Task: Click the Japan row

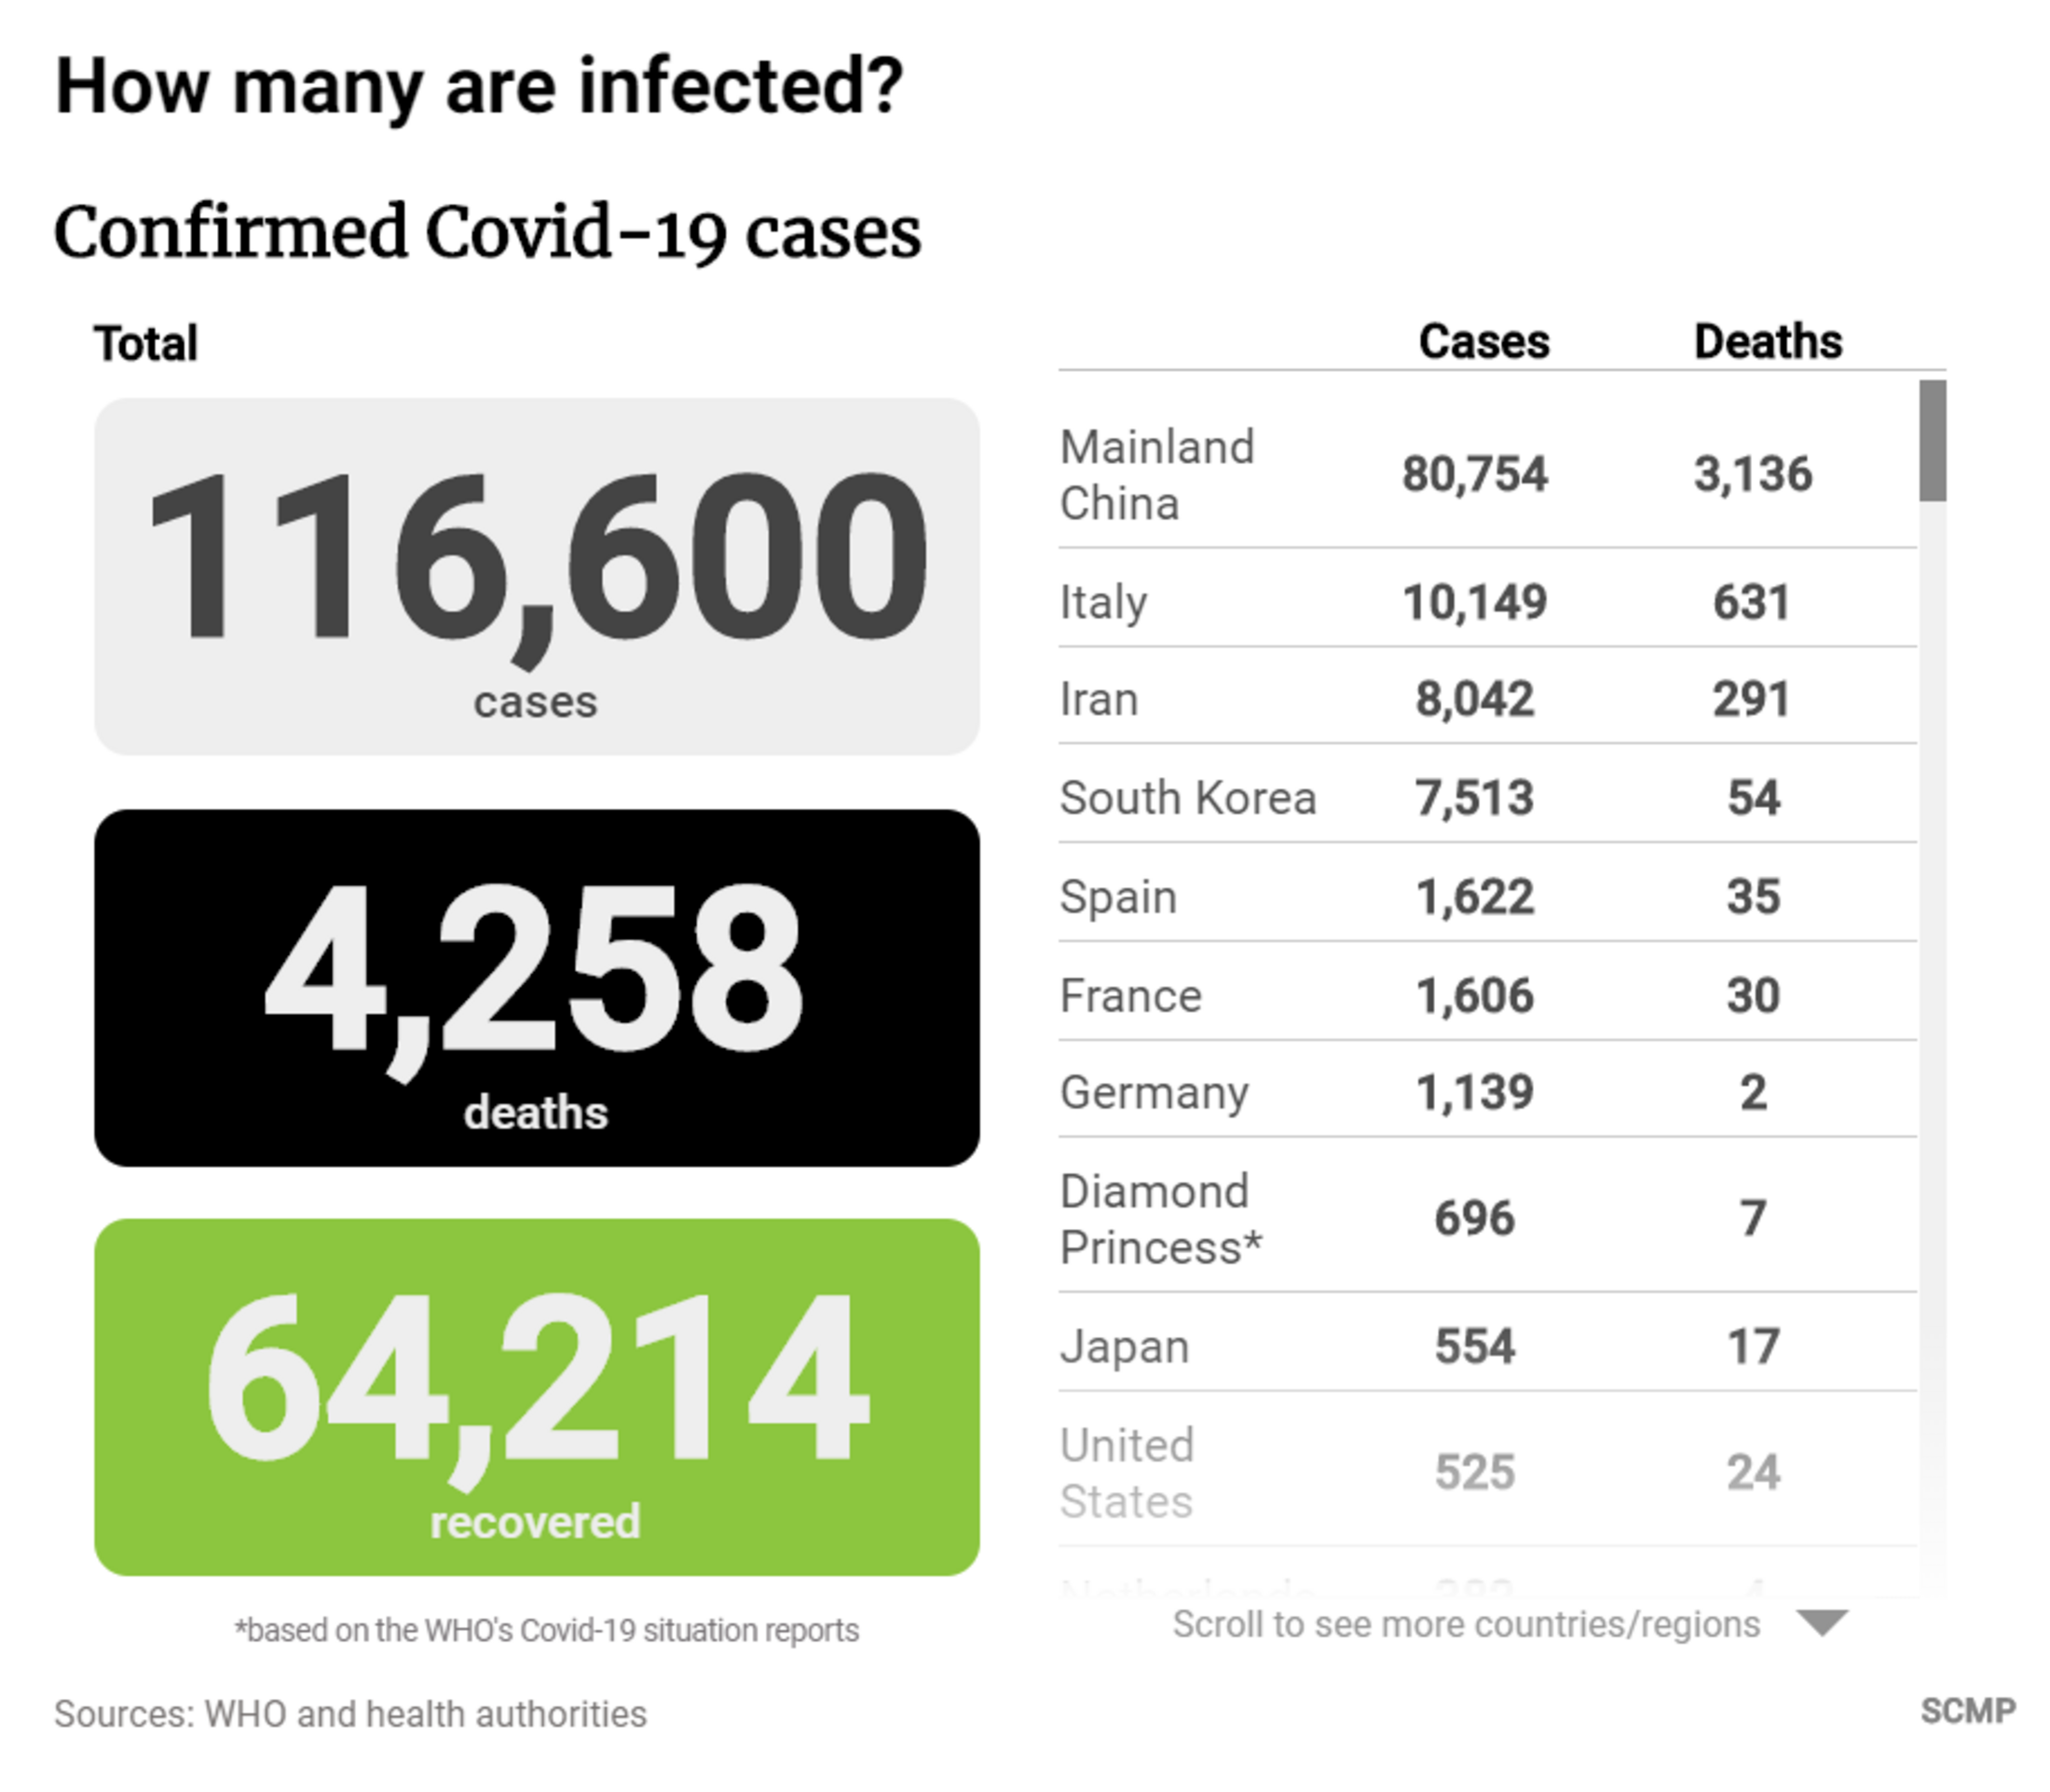Action: 1486,1345
